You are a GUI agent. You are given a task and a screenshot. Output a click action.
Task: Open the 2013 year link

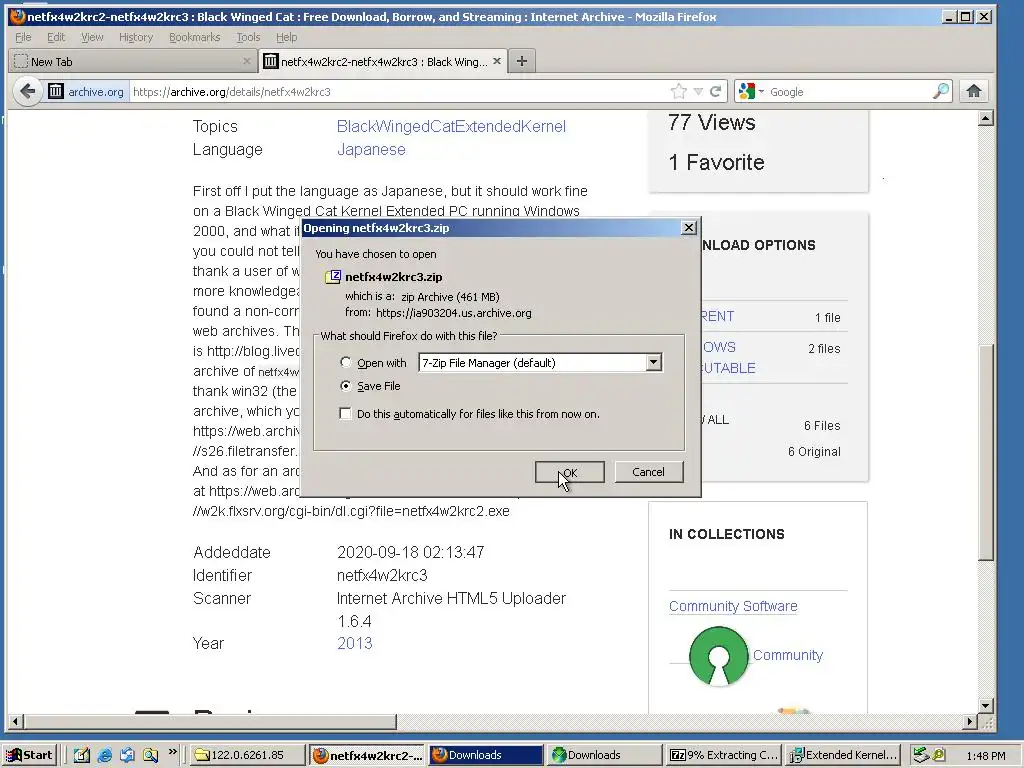coord(355,643)
